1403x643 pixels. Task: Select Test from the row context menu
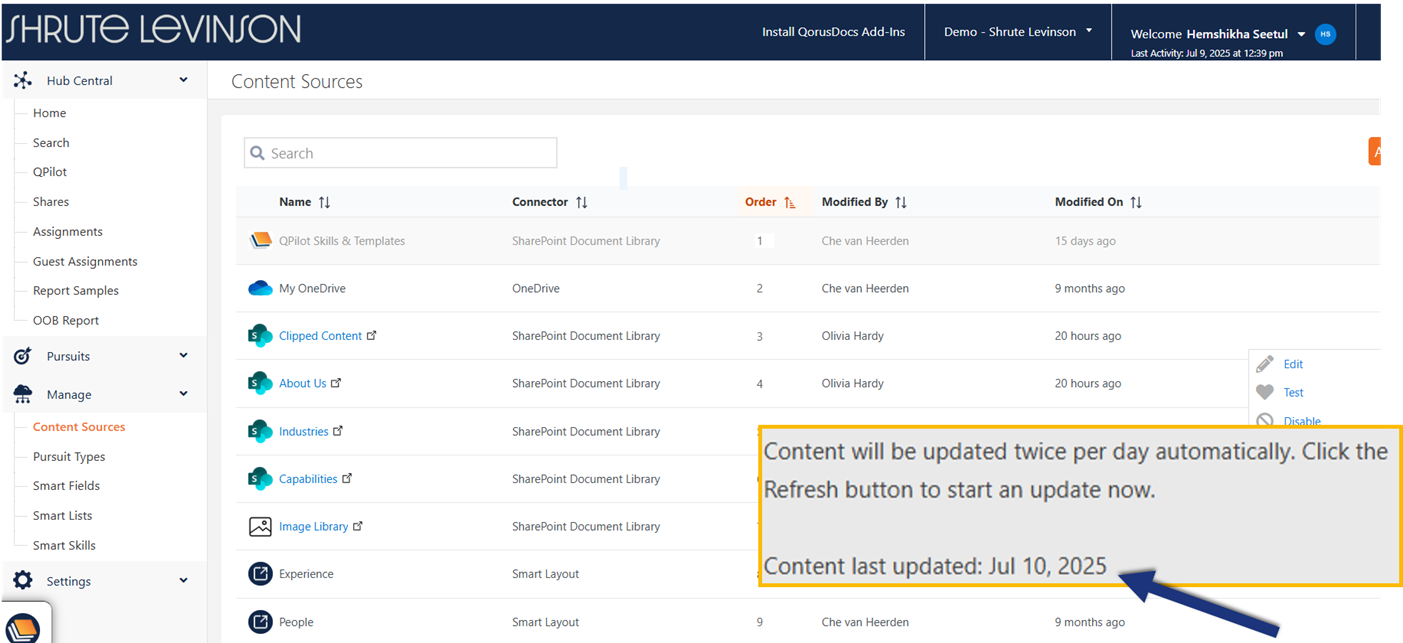coord(1293,393)
